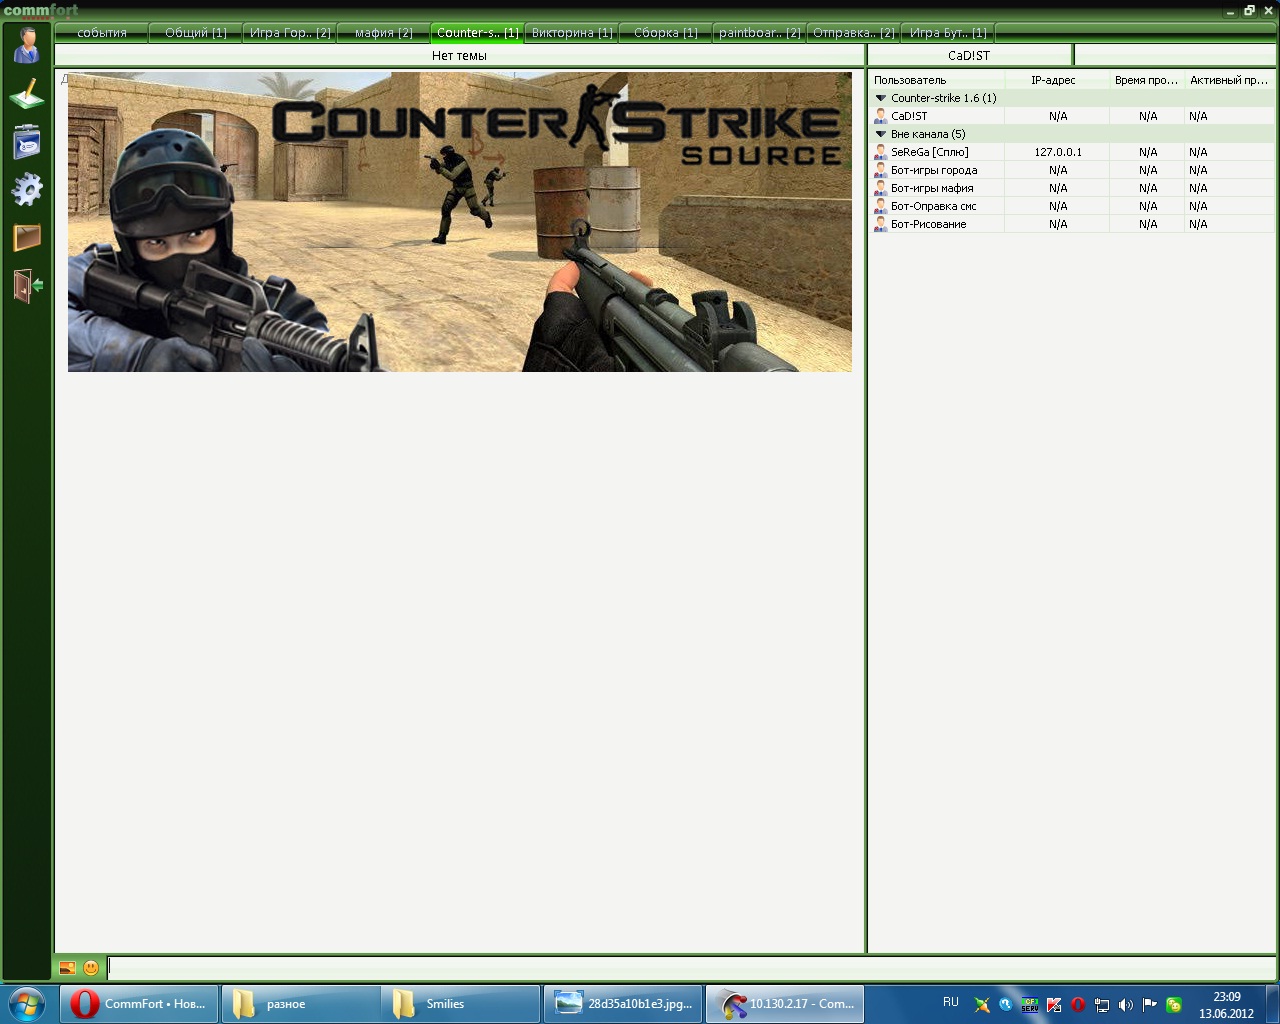Click the brown board sidebar icon
Image resolution: width=1280 pixels, height=1024 pixels.
point(27,237)
